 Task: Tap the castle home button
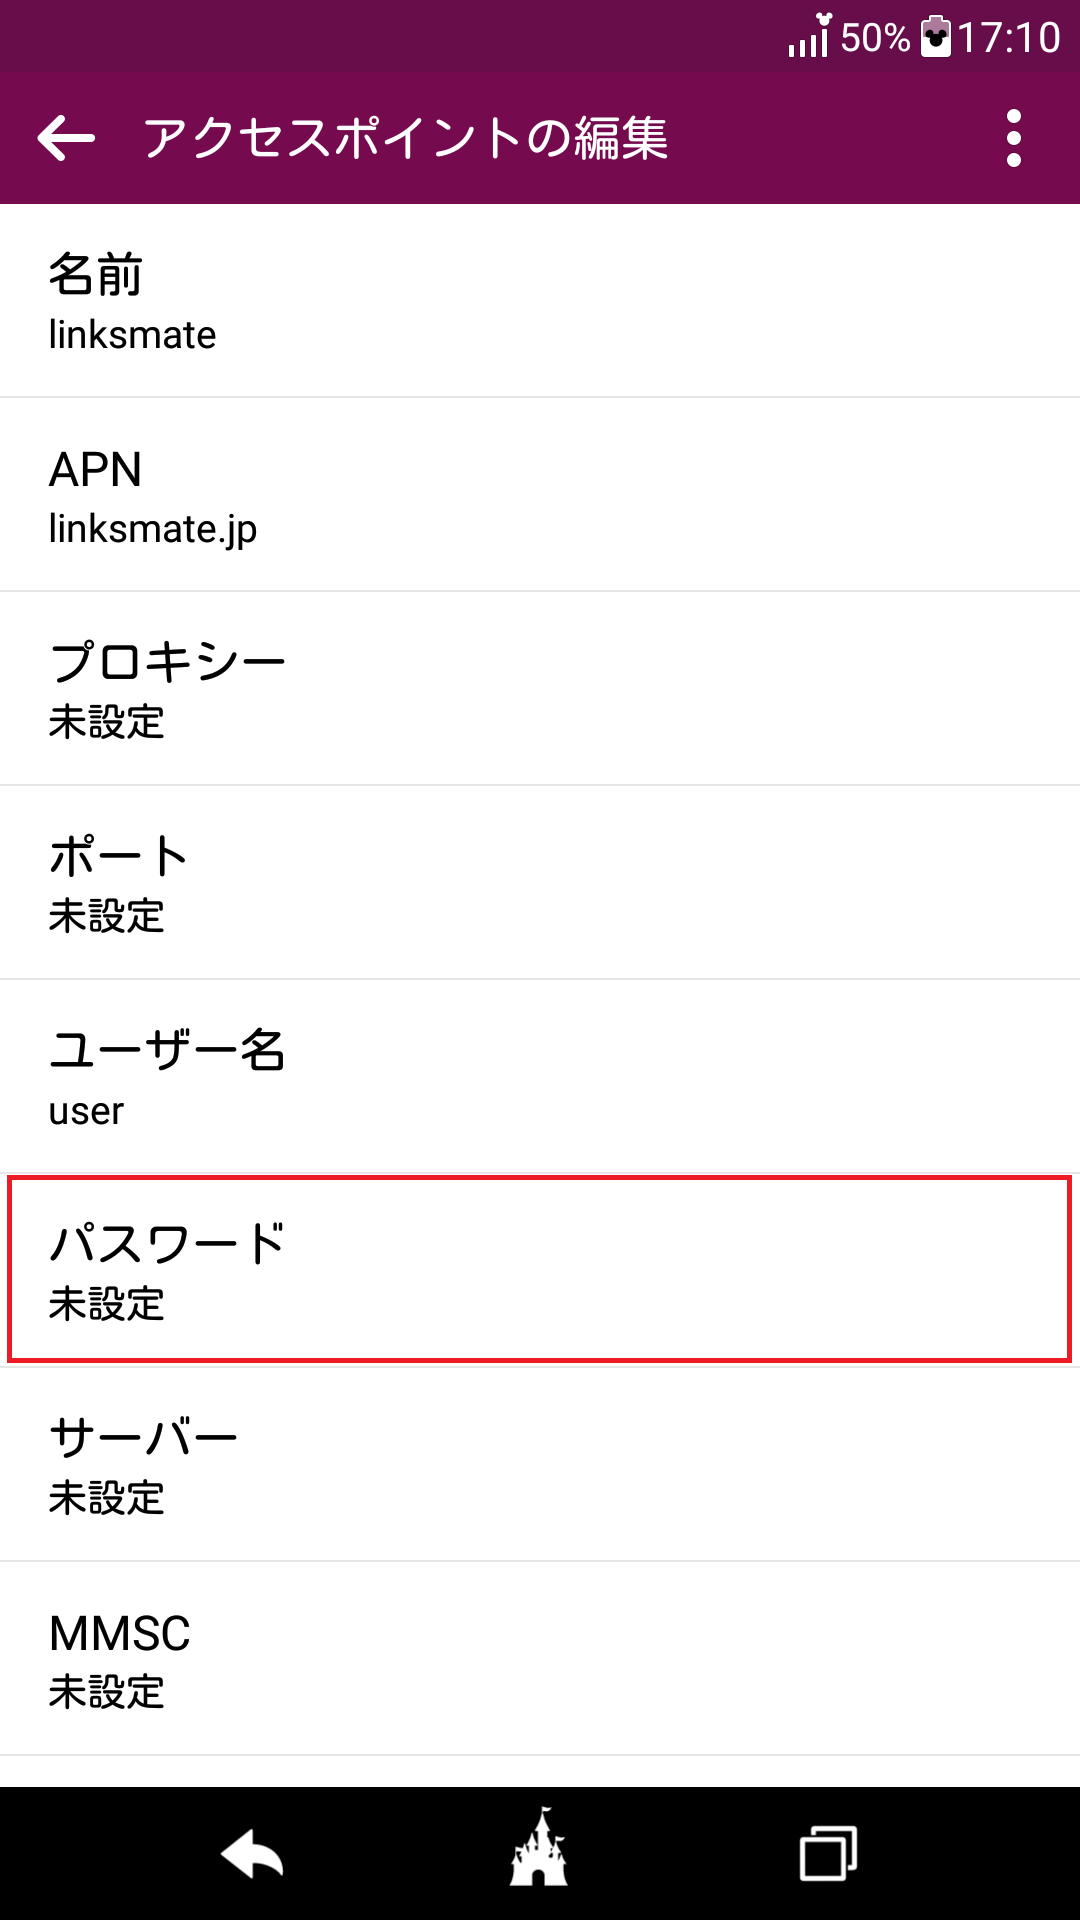pyautogui.click(x=539, y=1847)
